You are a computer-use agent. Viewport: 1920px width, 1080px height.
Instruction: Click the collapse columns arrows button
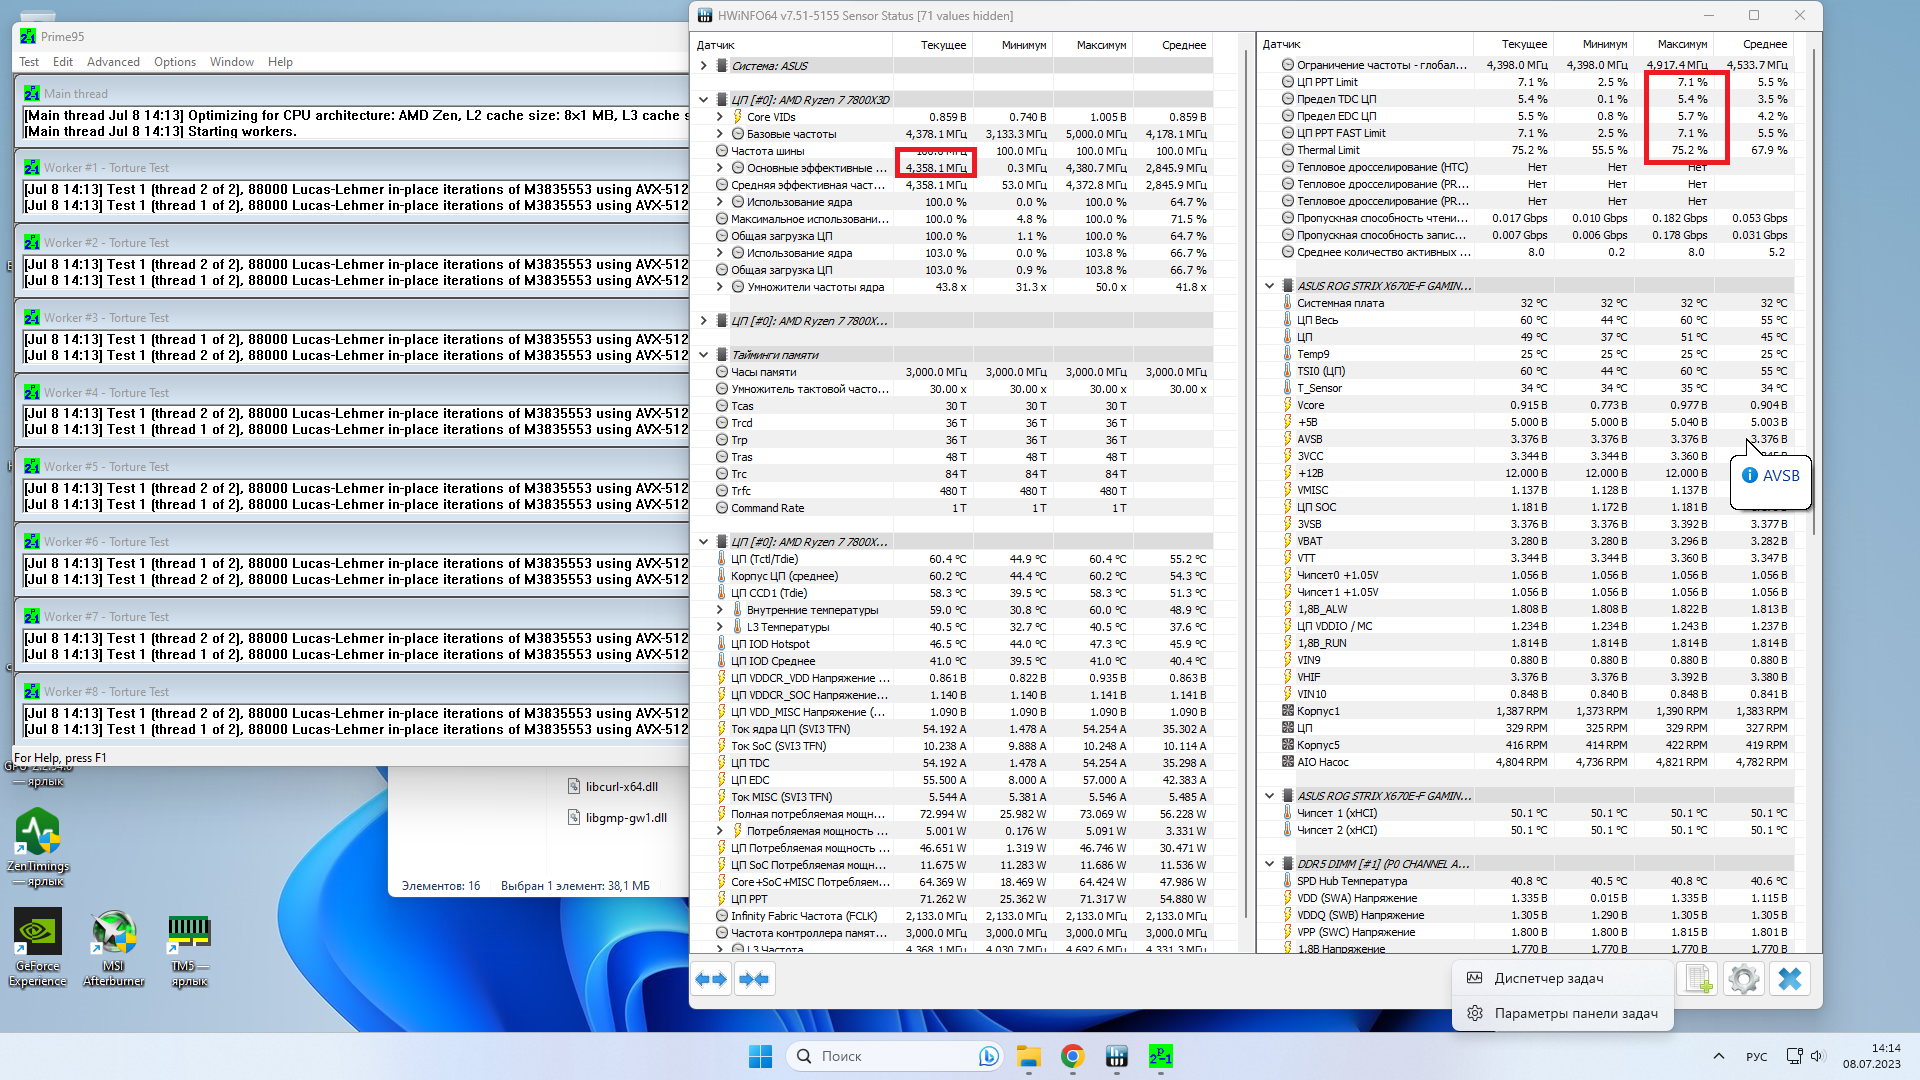coord(754,979)
